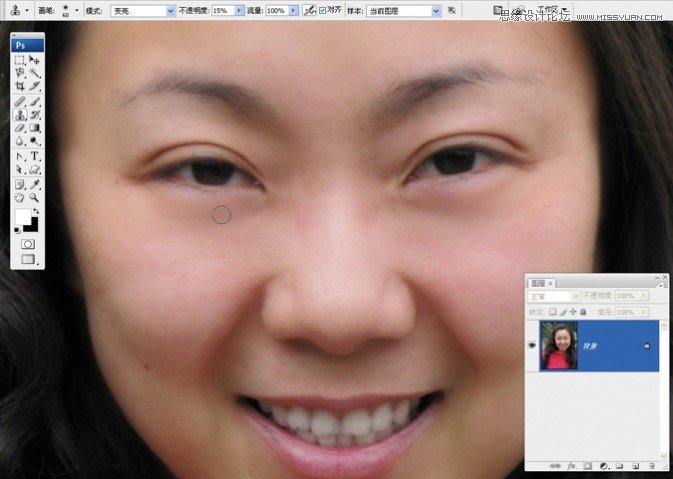Screen dimensions: 673x479
Task: Toggle lock image pixels
Action: click(x=563, y=312)
